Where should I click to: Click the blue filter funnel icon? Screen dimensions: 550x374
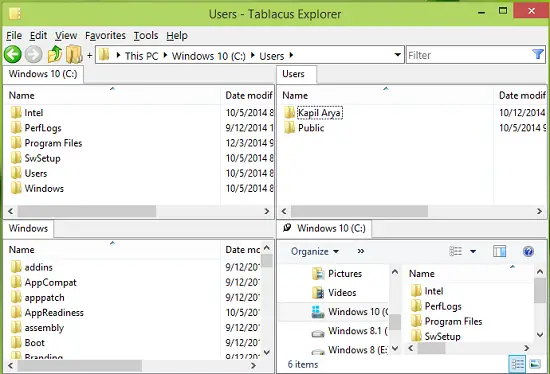pos(537,54)
